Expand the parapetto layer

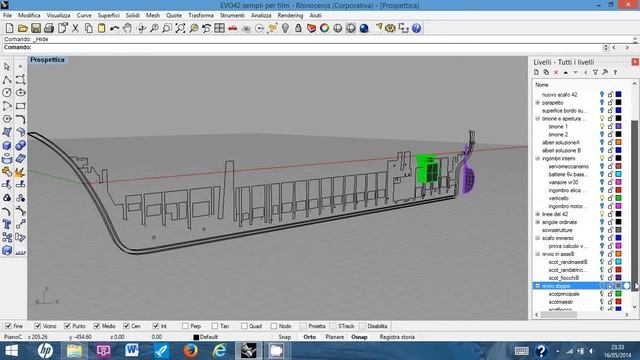click(538, 103)
